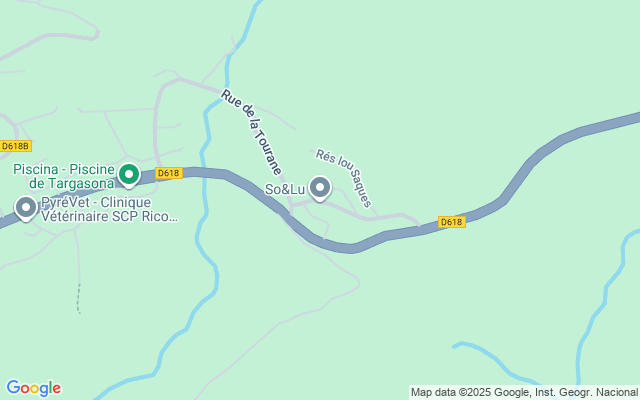Click the Rue de la Tourane label
Image resolution: width=640 pixels, height=400 pixels.
(251, 132)
